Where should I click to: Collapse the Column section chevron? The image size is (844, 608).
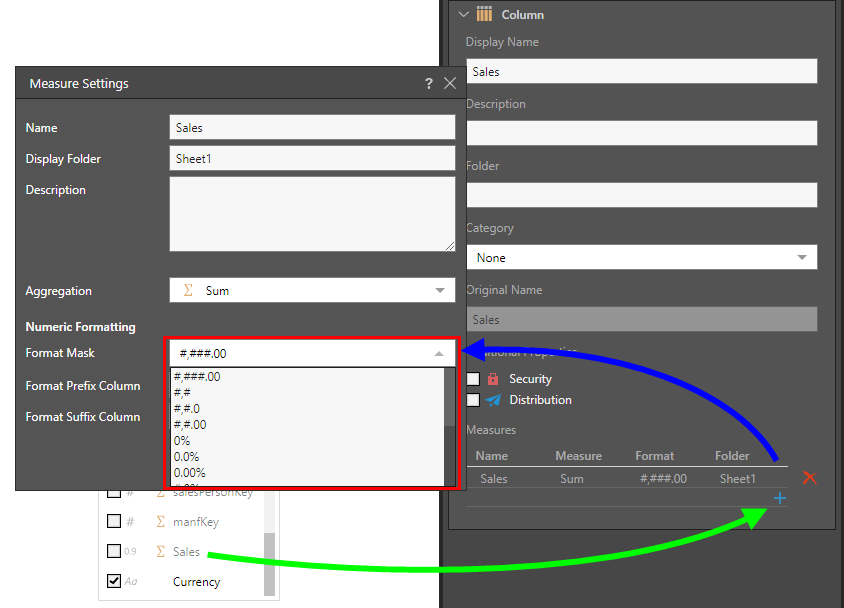[x=463, y=15]
